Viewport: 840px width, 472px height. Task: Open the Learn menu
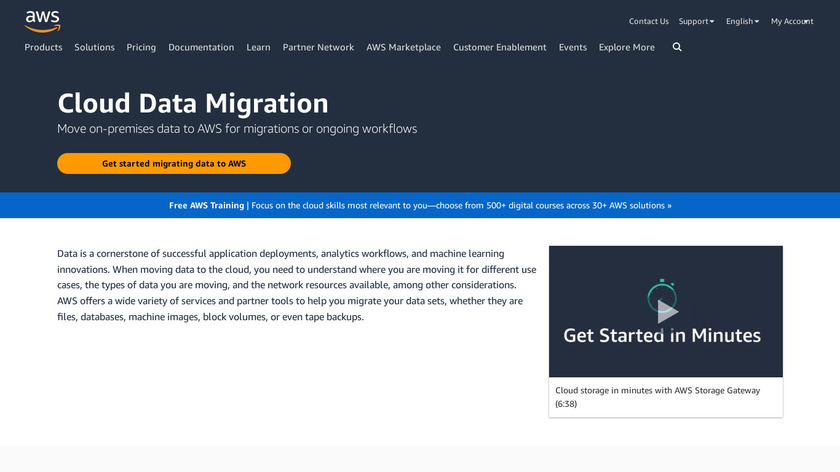click(258, 47)
